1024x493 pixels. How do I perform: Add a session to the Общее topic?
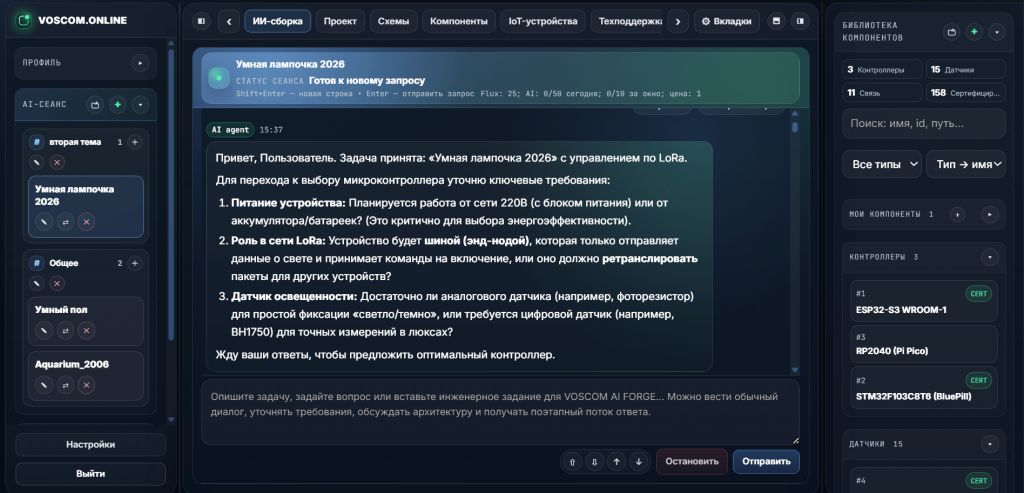coord(135,263)
